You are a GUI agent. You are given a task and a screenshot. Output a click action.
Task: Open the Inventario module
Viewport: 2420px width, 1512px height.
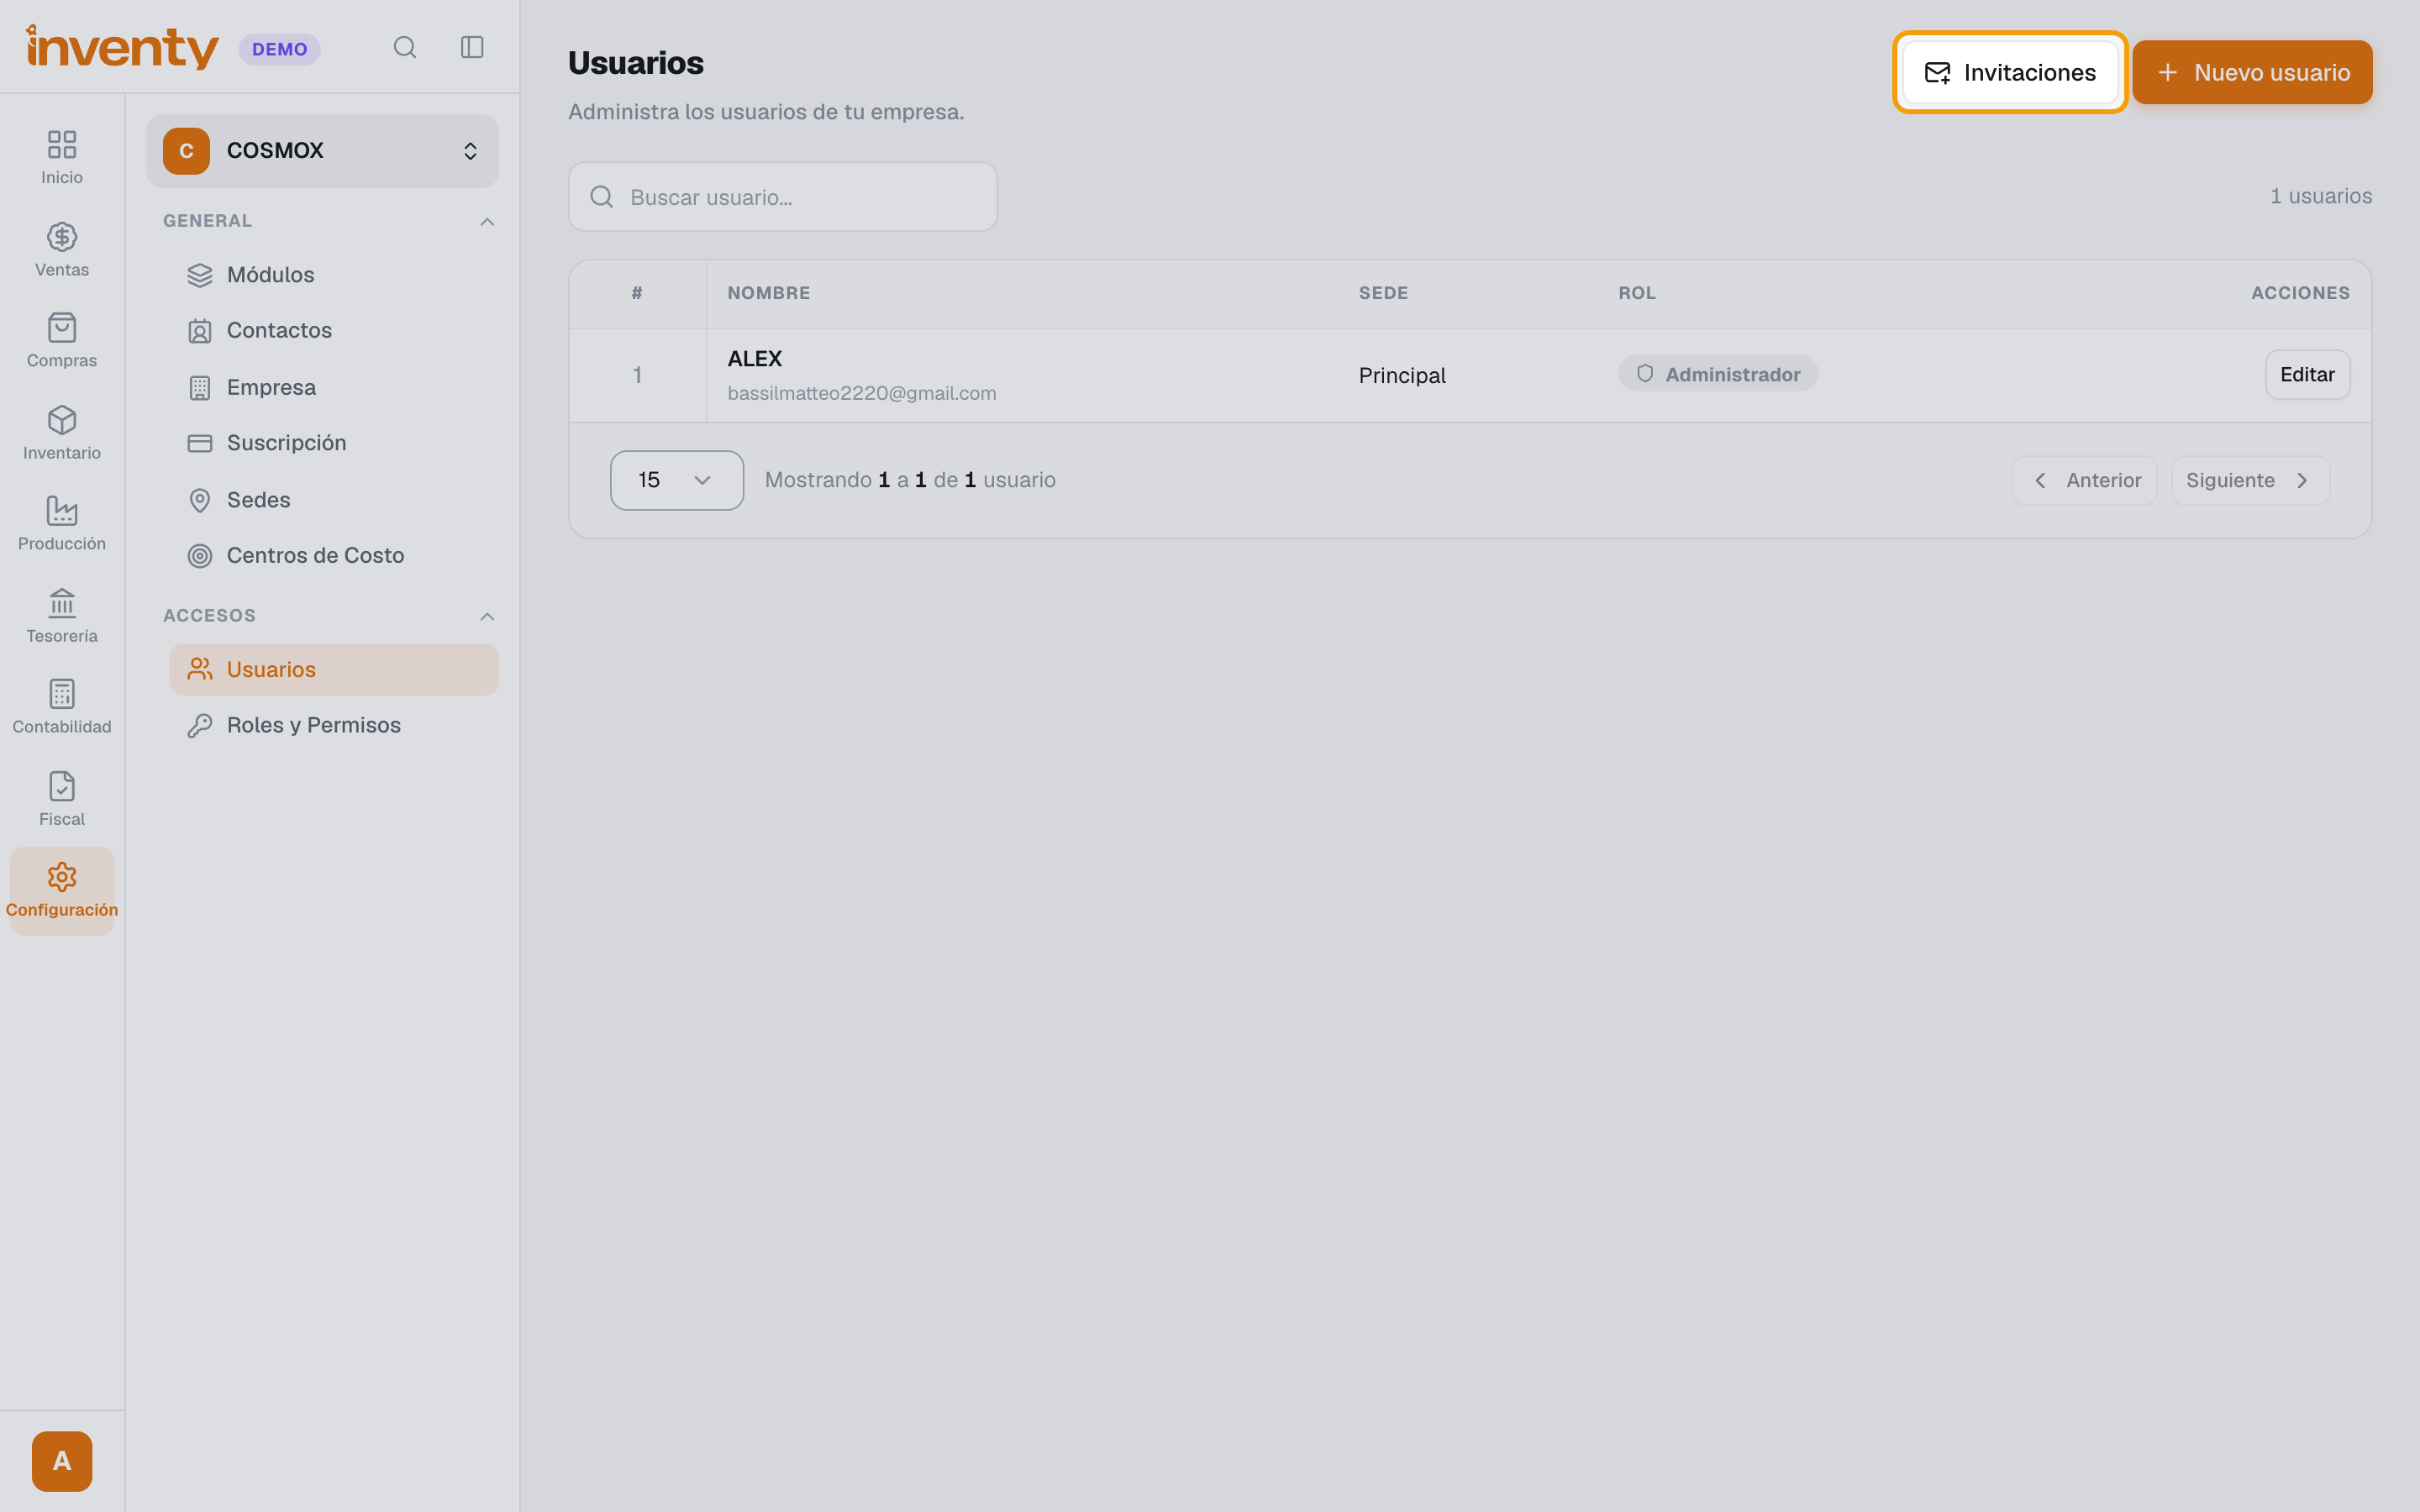point(62,432)
